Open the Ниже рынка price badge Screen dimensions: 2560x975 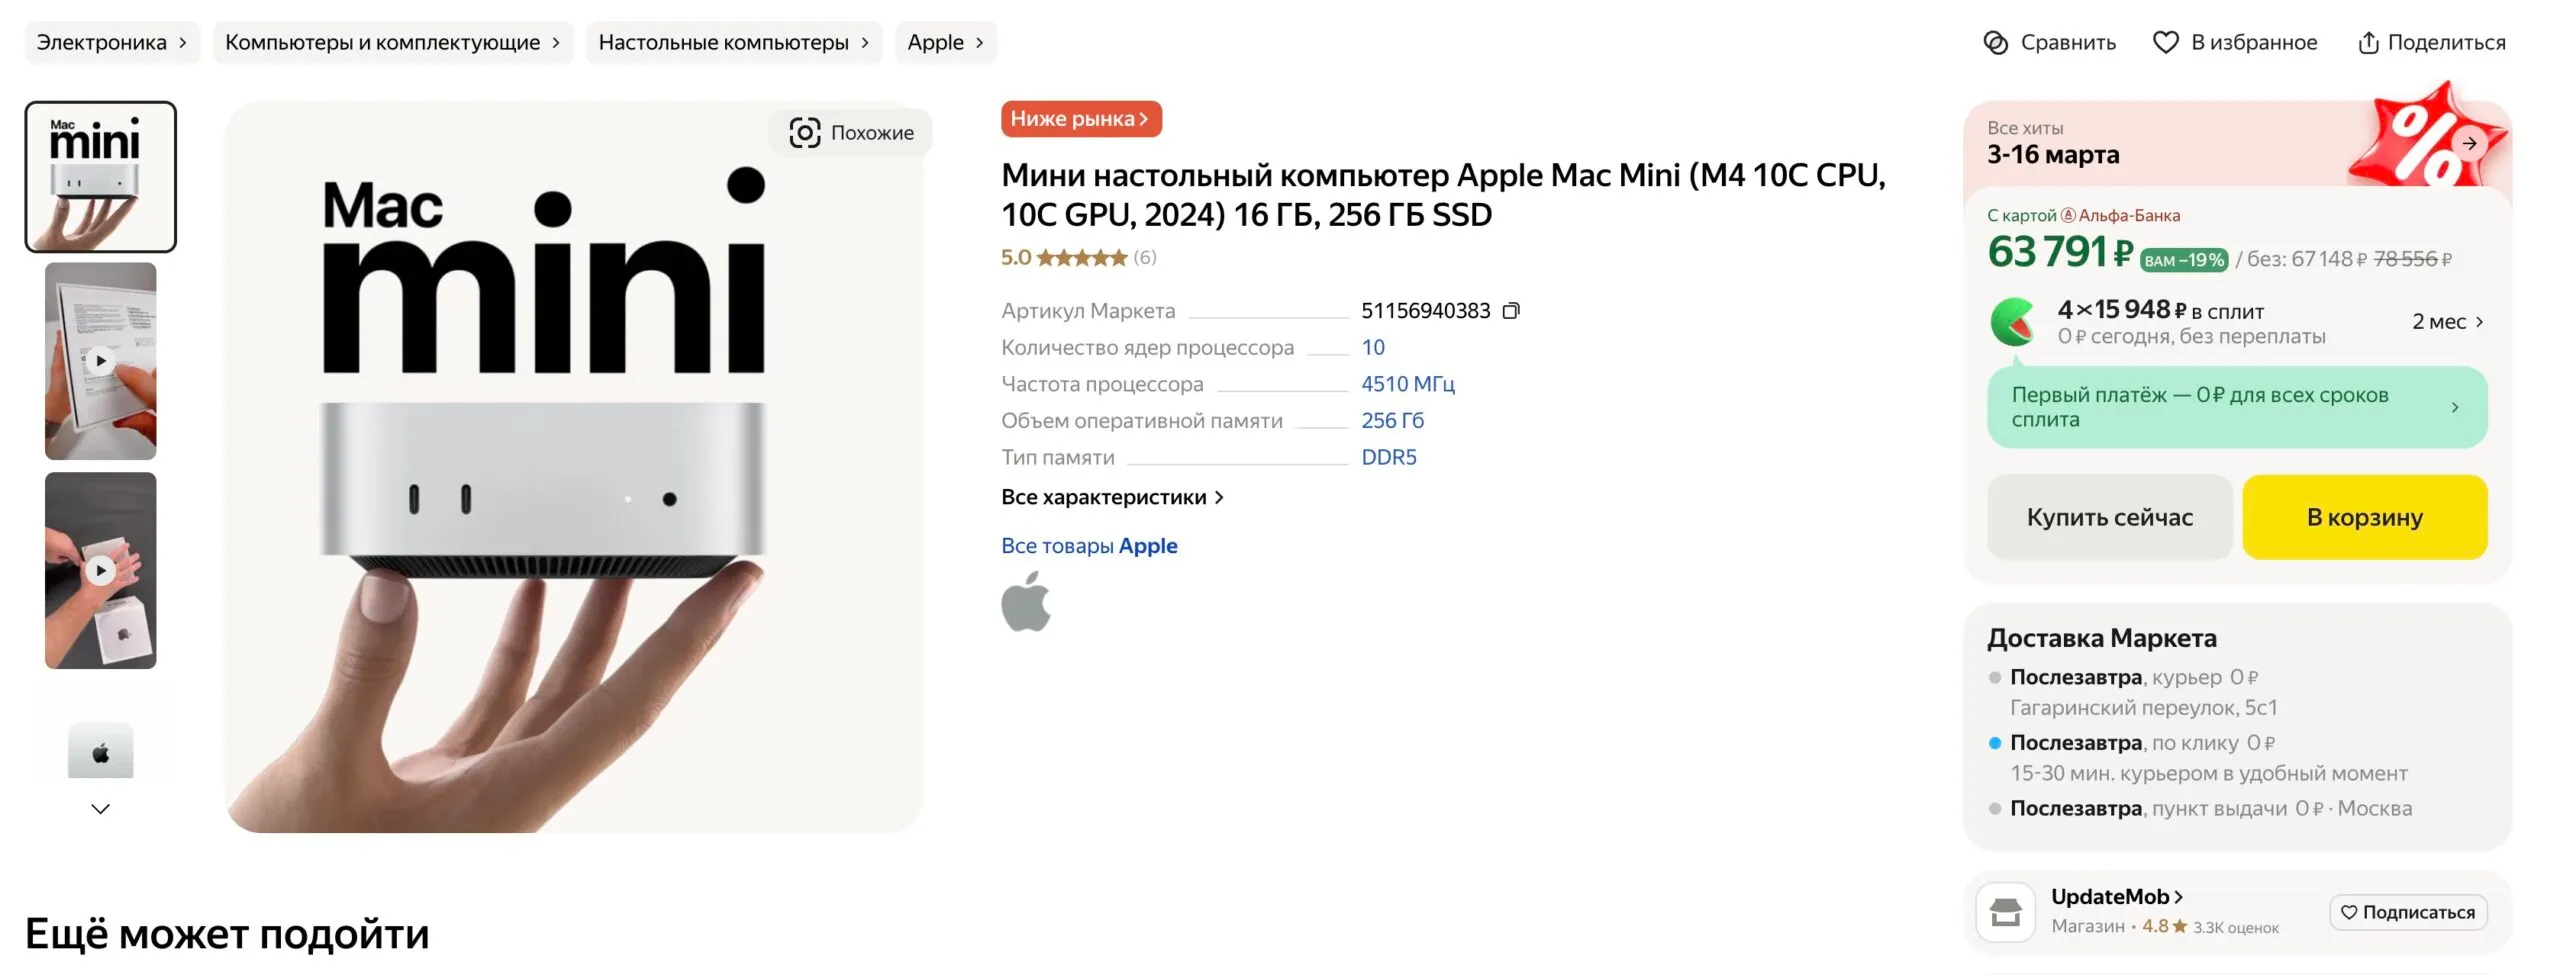click(1080, 119)
